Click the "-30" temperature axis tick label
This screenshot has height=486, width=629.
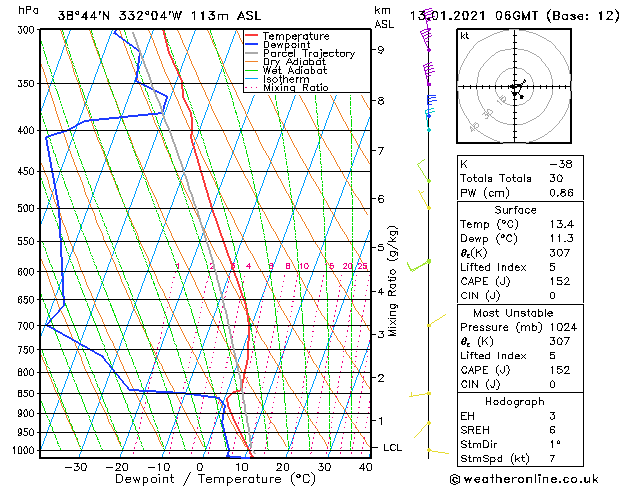point(76,467)
